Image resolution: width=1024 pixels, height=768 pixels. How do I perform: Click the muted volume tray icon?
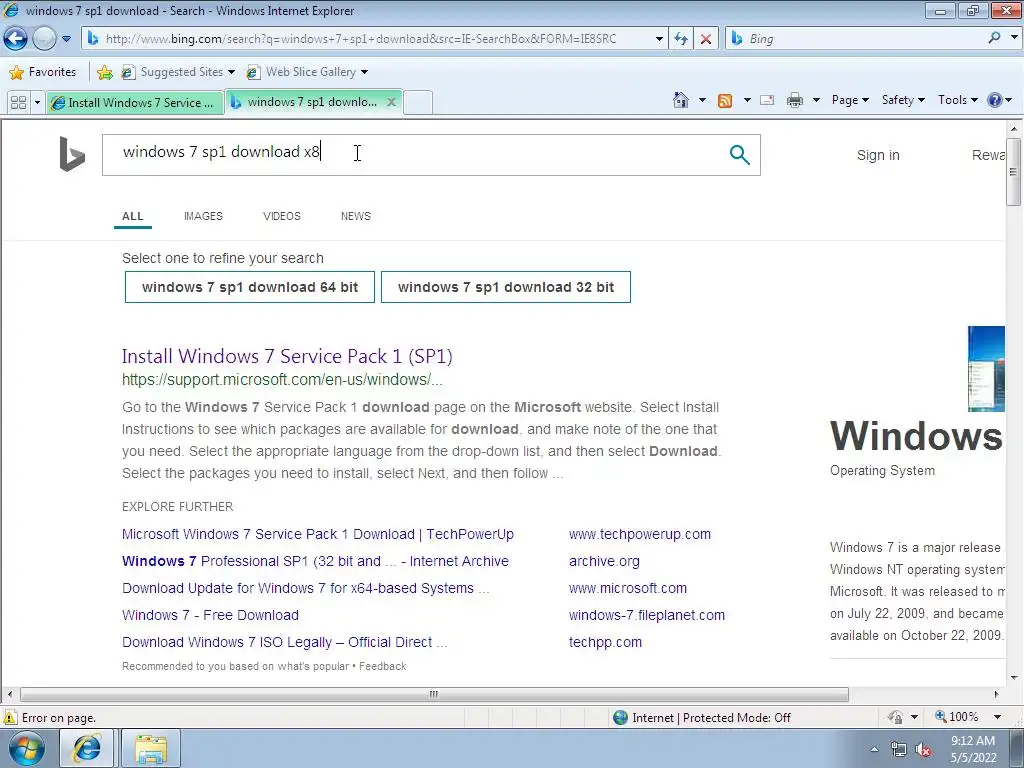(923, 750)
